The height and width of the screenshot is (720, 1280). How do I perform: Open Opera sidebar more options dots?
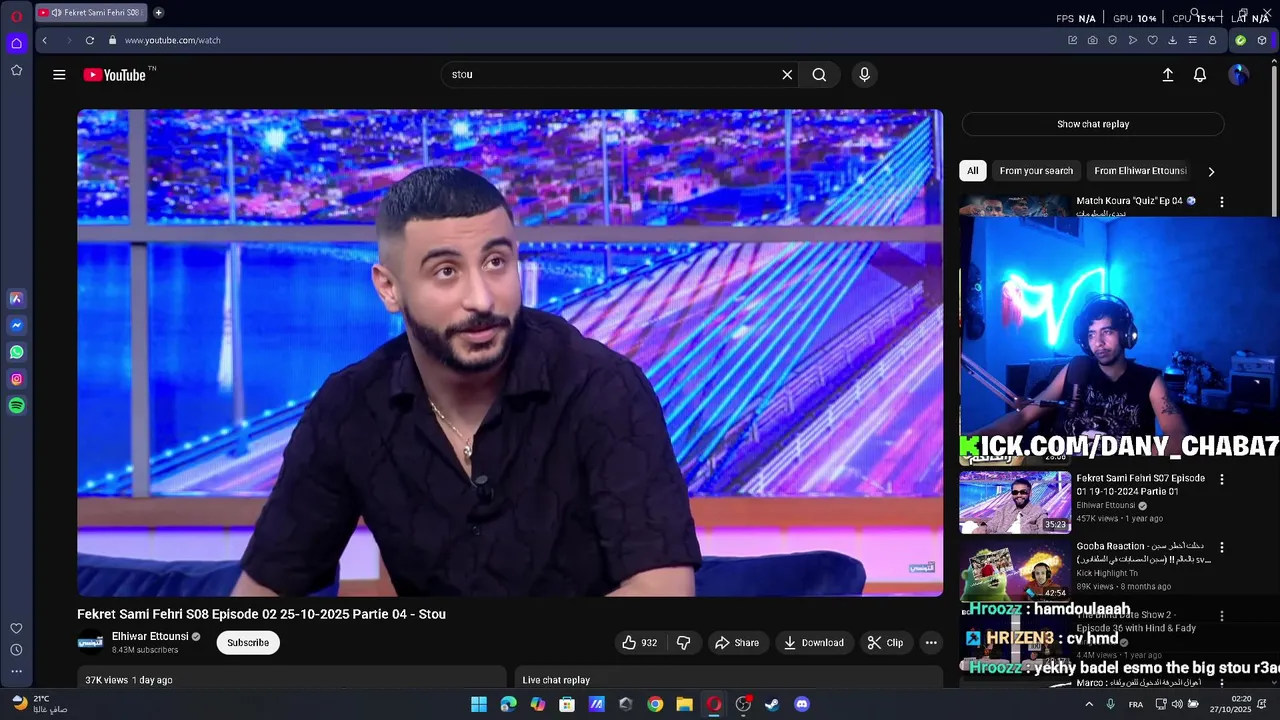point(16,671)
